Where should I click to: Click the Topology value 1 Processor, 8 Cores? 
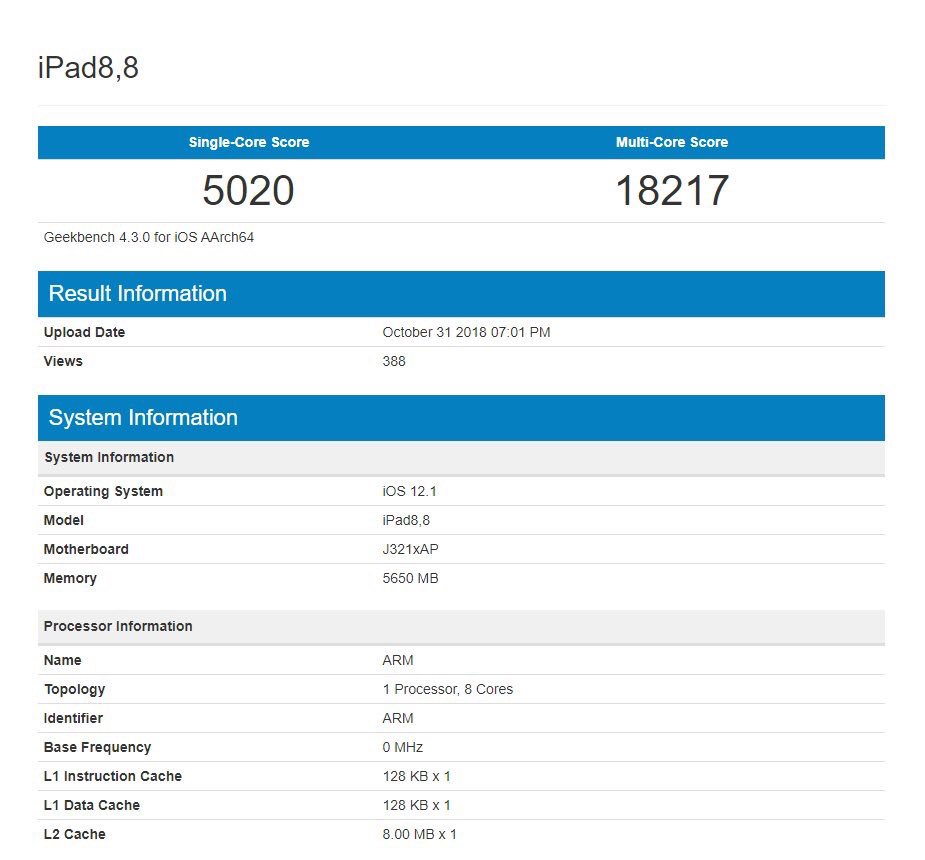click(447, 689)
